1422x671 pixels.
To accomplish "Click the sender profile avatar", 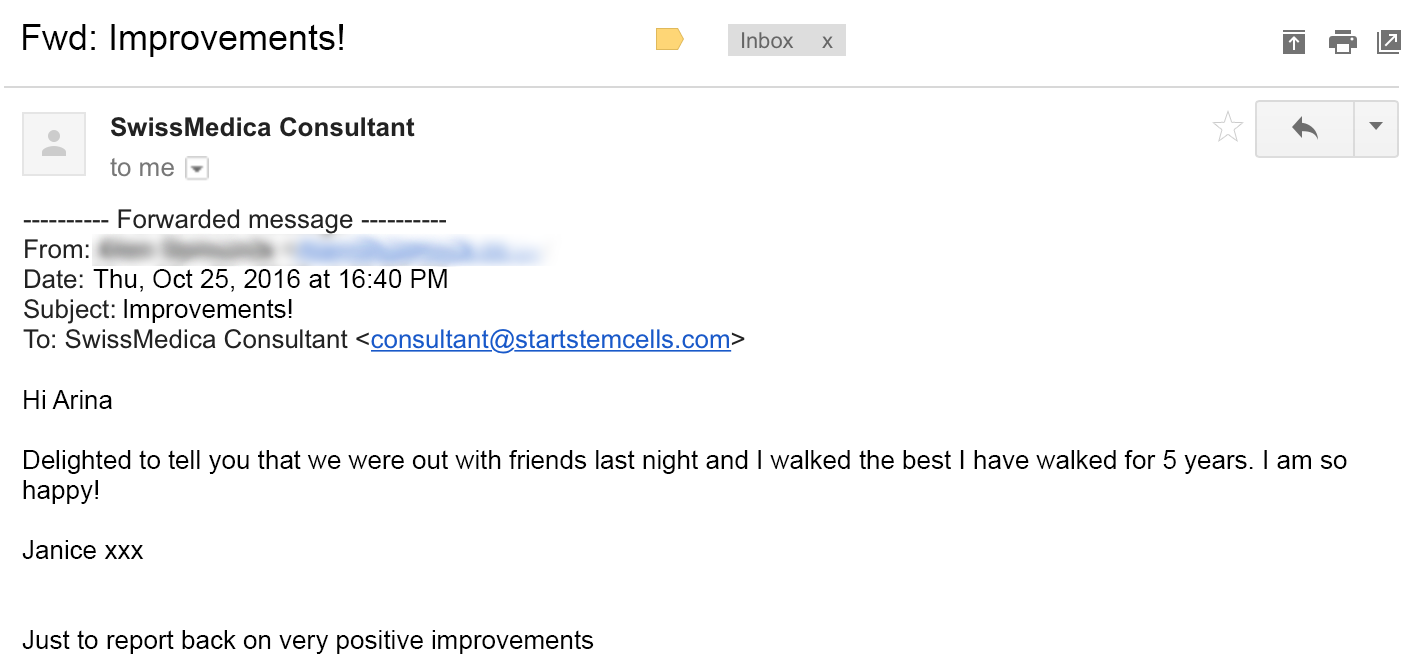I will 54,144.
